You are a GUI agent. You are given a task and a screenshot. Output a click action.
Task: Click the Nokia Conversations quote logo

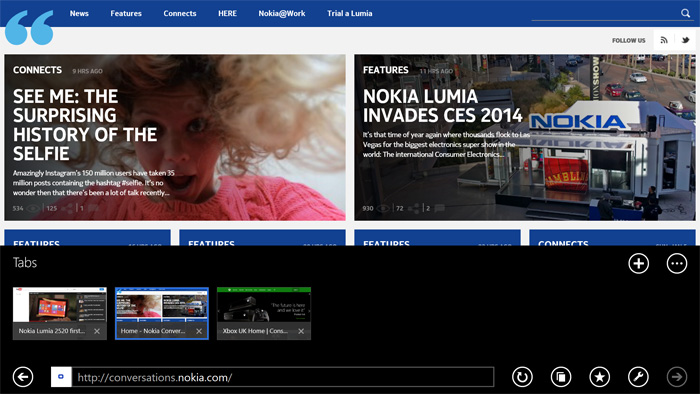click(29, 28)
